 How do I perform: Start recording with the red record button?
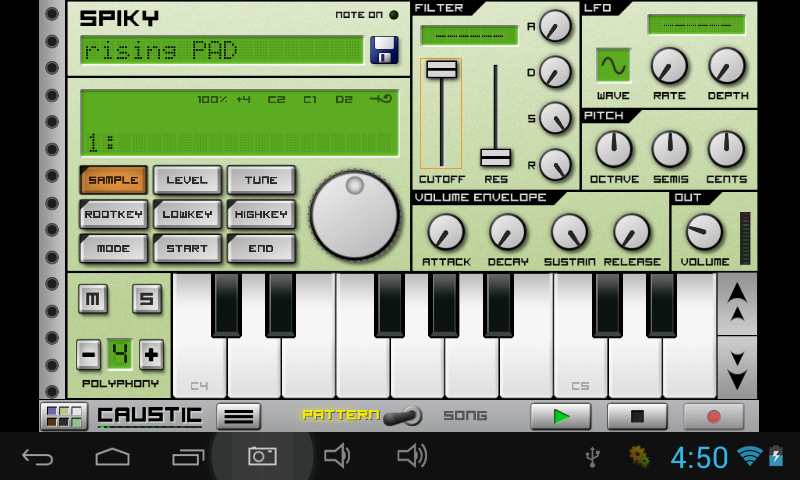pyautogui.click(x=714, y=416)
